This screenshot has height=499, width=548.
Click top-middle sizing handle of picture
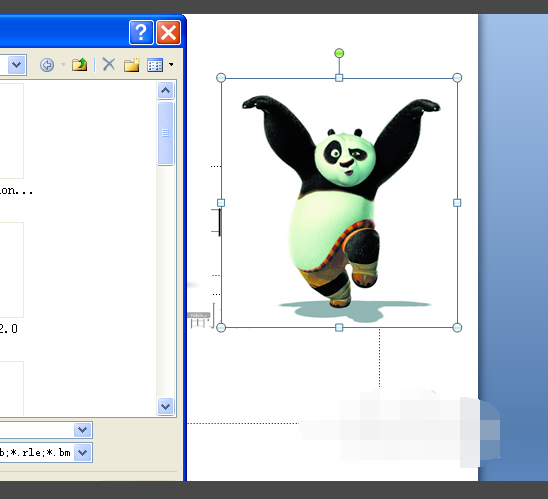(x=339, y=78)
